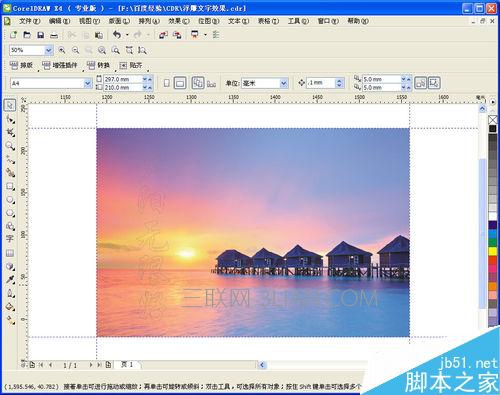Undo the last action
This screenshot has height=395, width=500.
click(x=117, y=34)
